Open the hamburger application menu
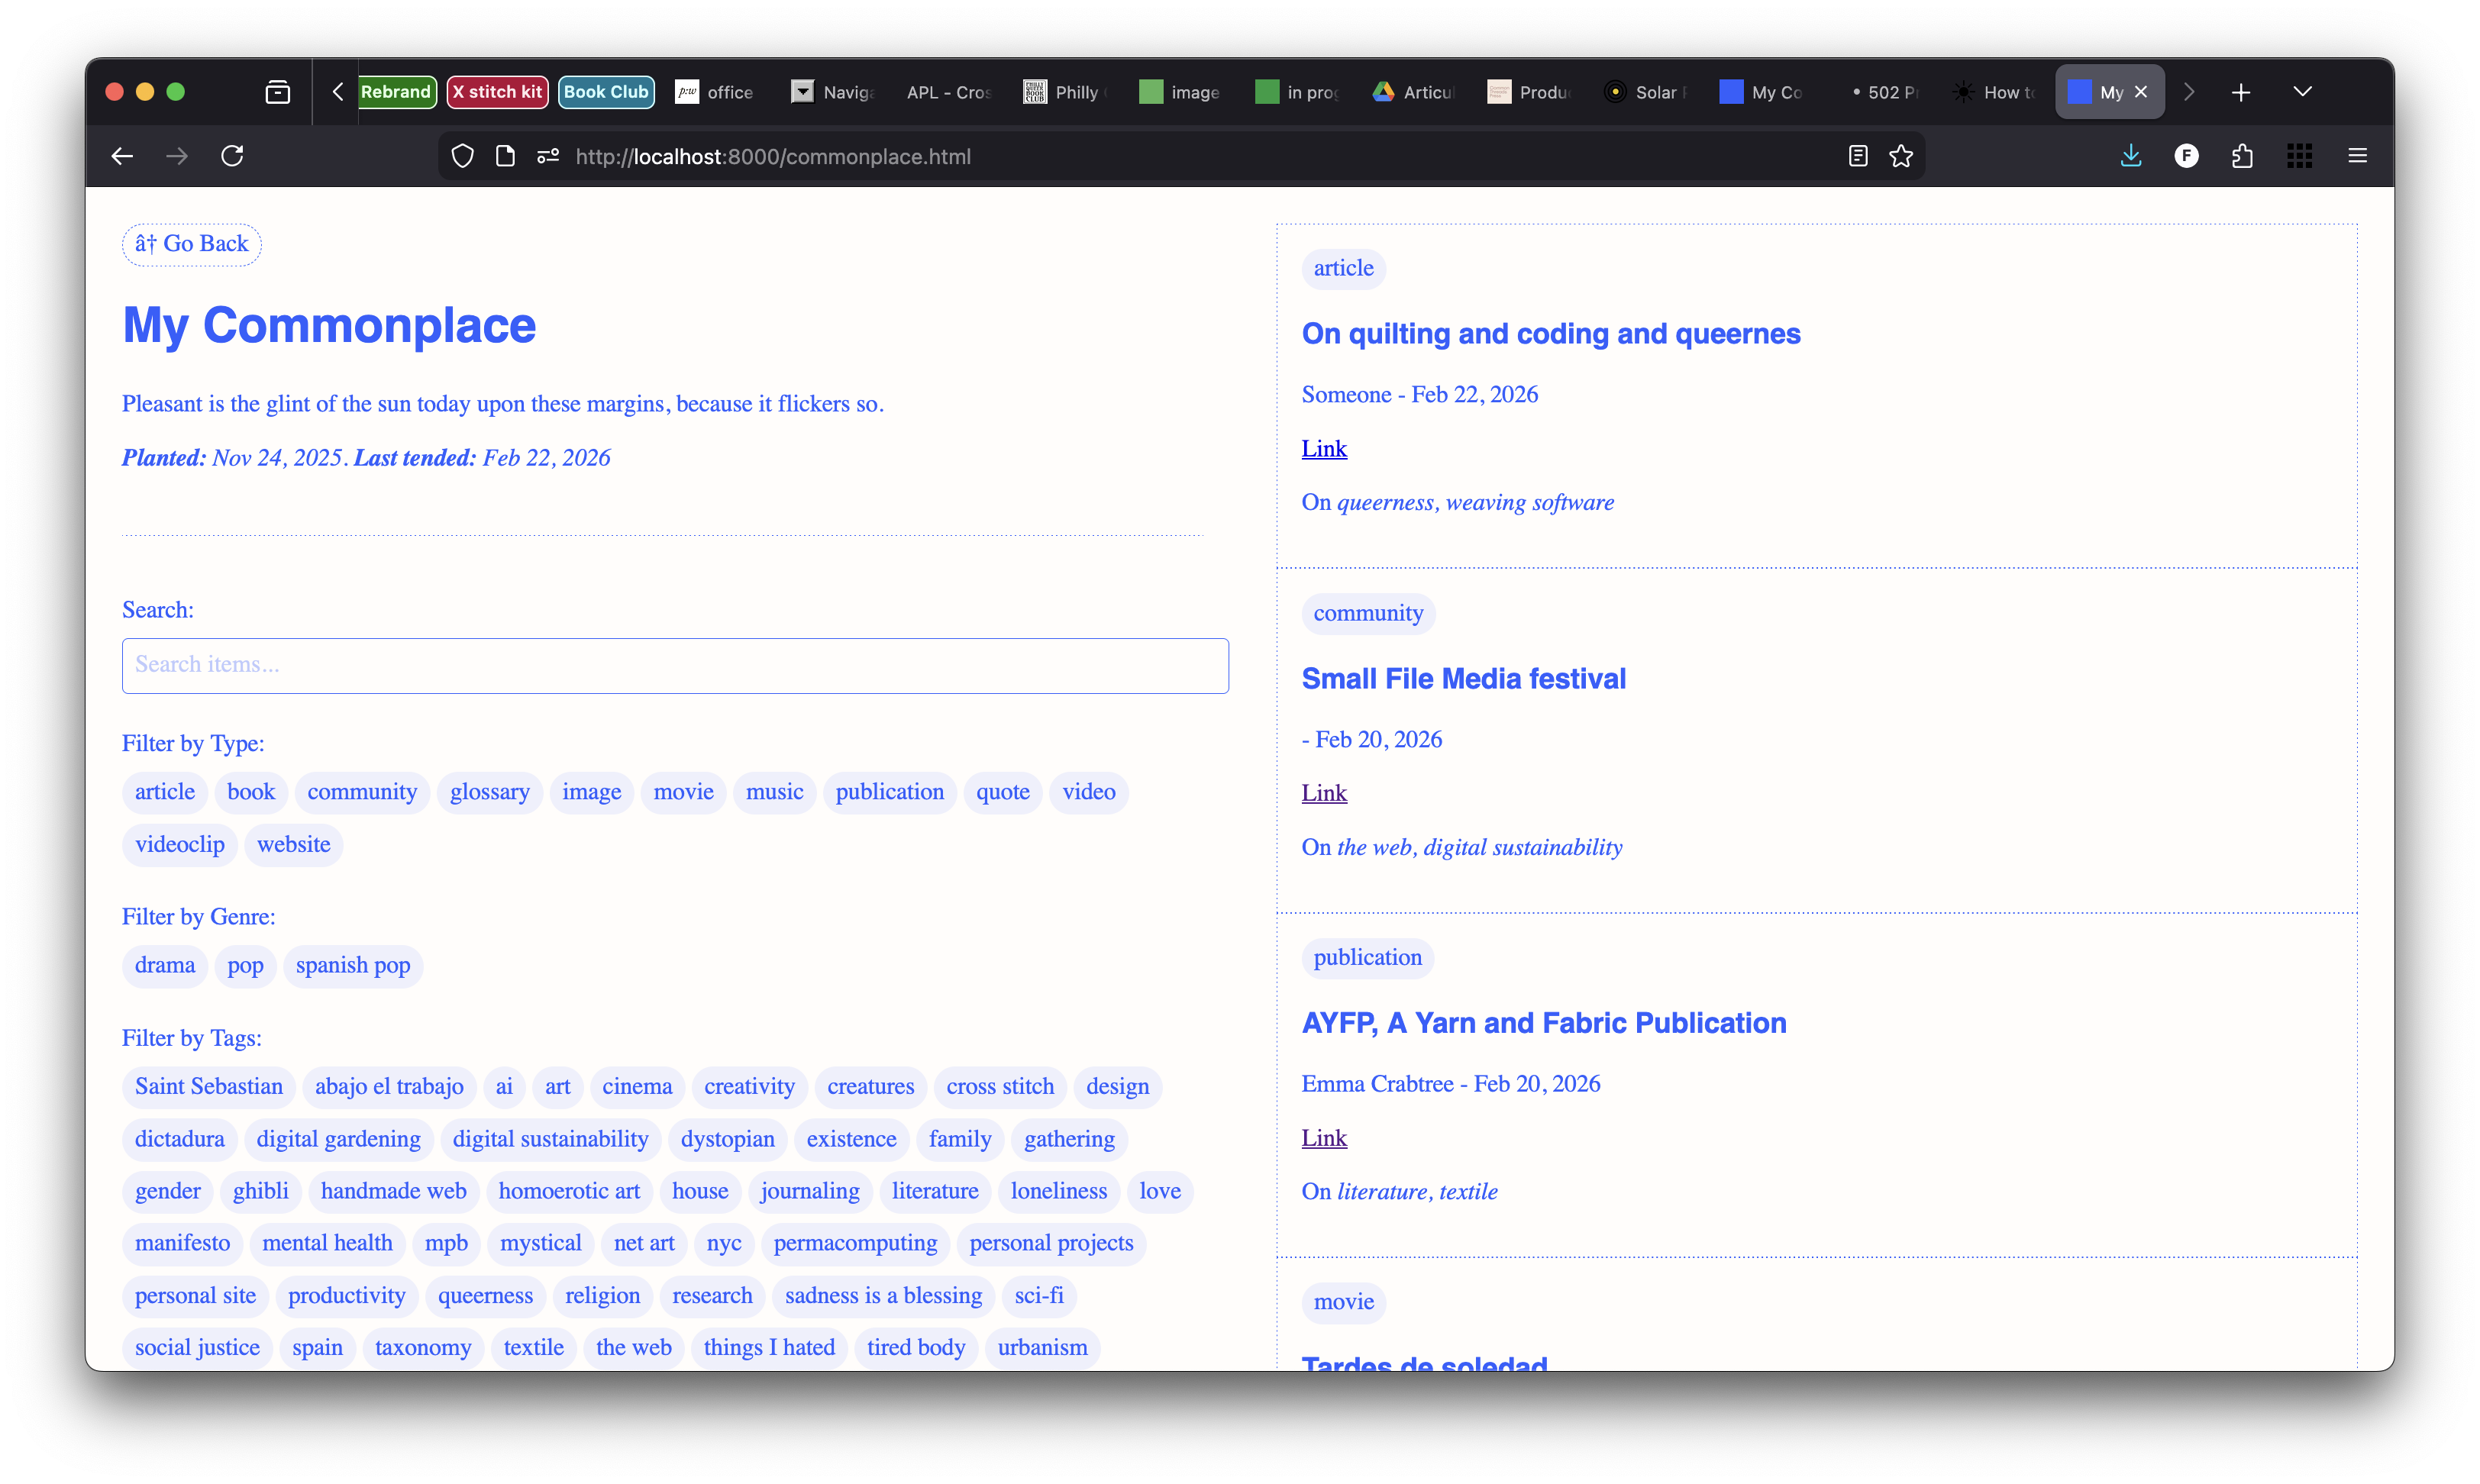This screenshot has width=2480, height=1484. (x=2357, y=156)
